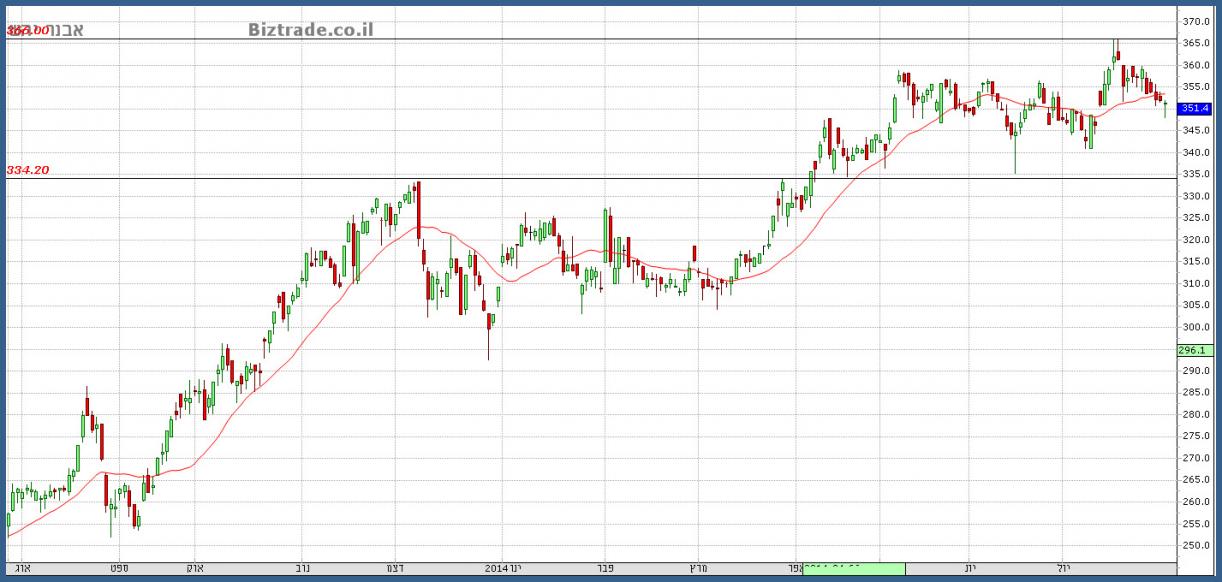Screen dimensions: 1222x582
Task: Click the green highlighted date on time axis
Action: [x=853, y=568]
